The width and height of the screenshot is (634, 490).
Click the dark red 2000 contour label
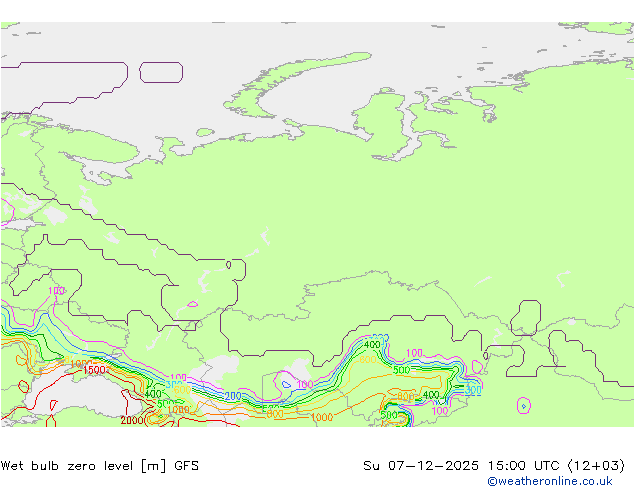click(x=132, y=420)
